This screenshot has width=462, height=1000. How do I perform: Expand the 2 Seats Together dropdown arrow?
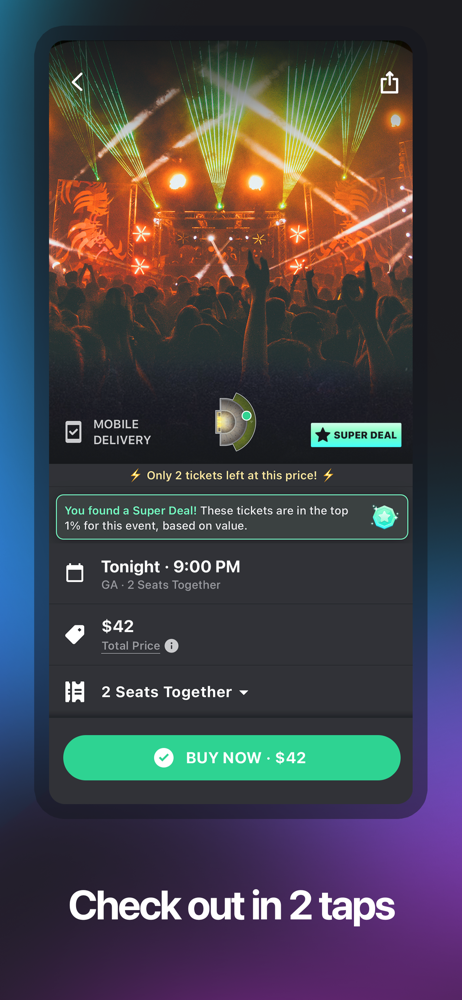coord(243,693)
